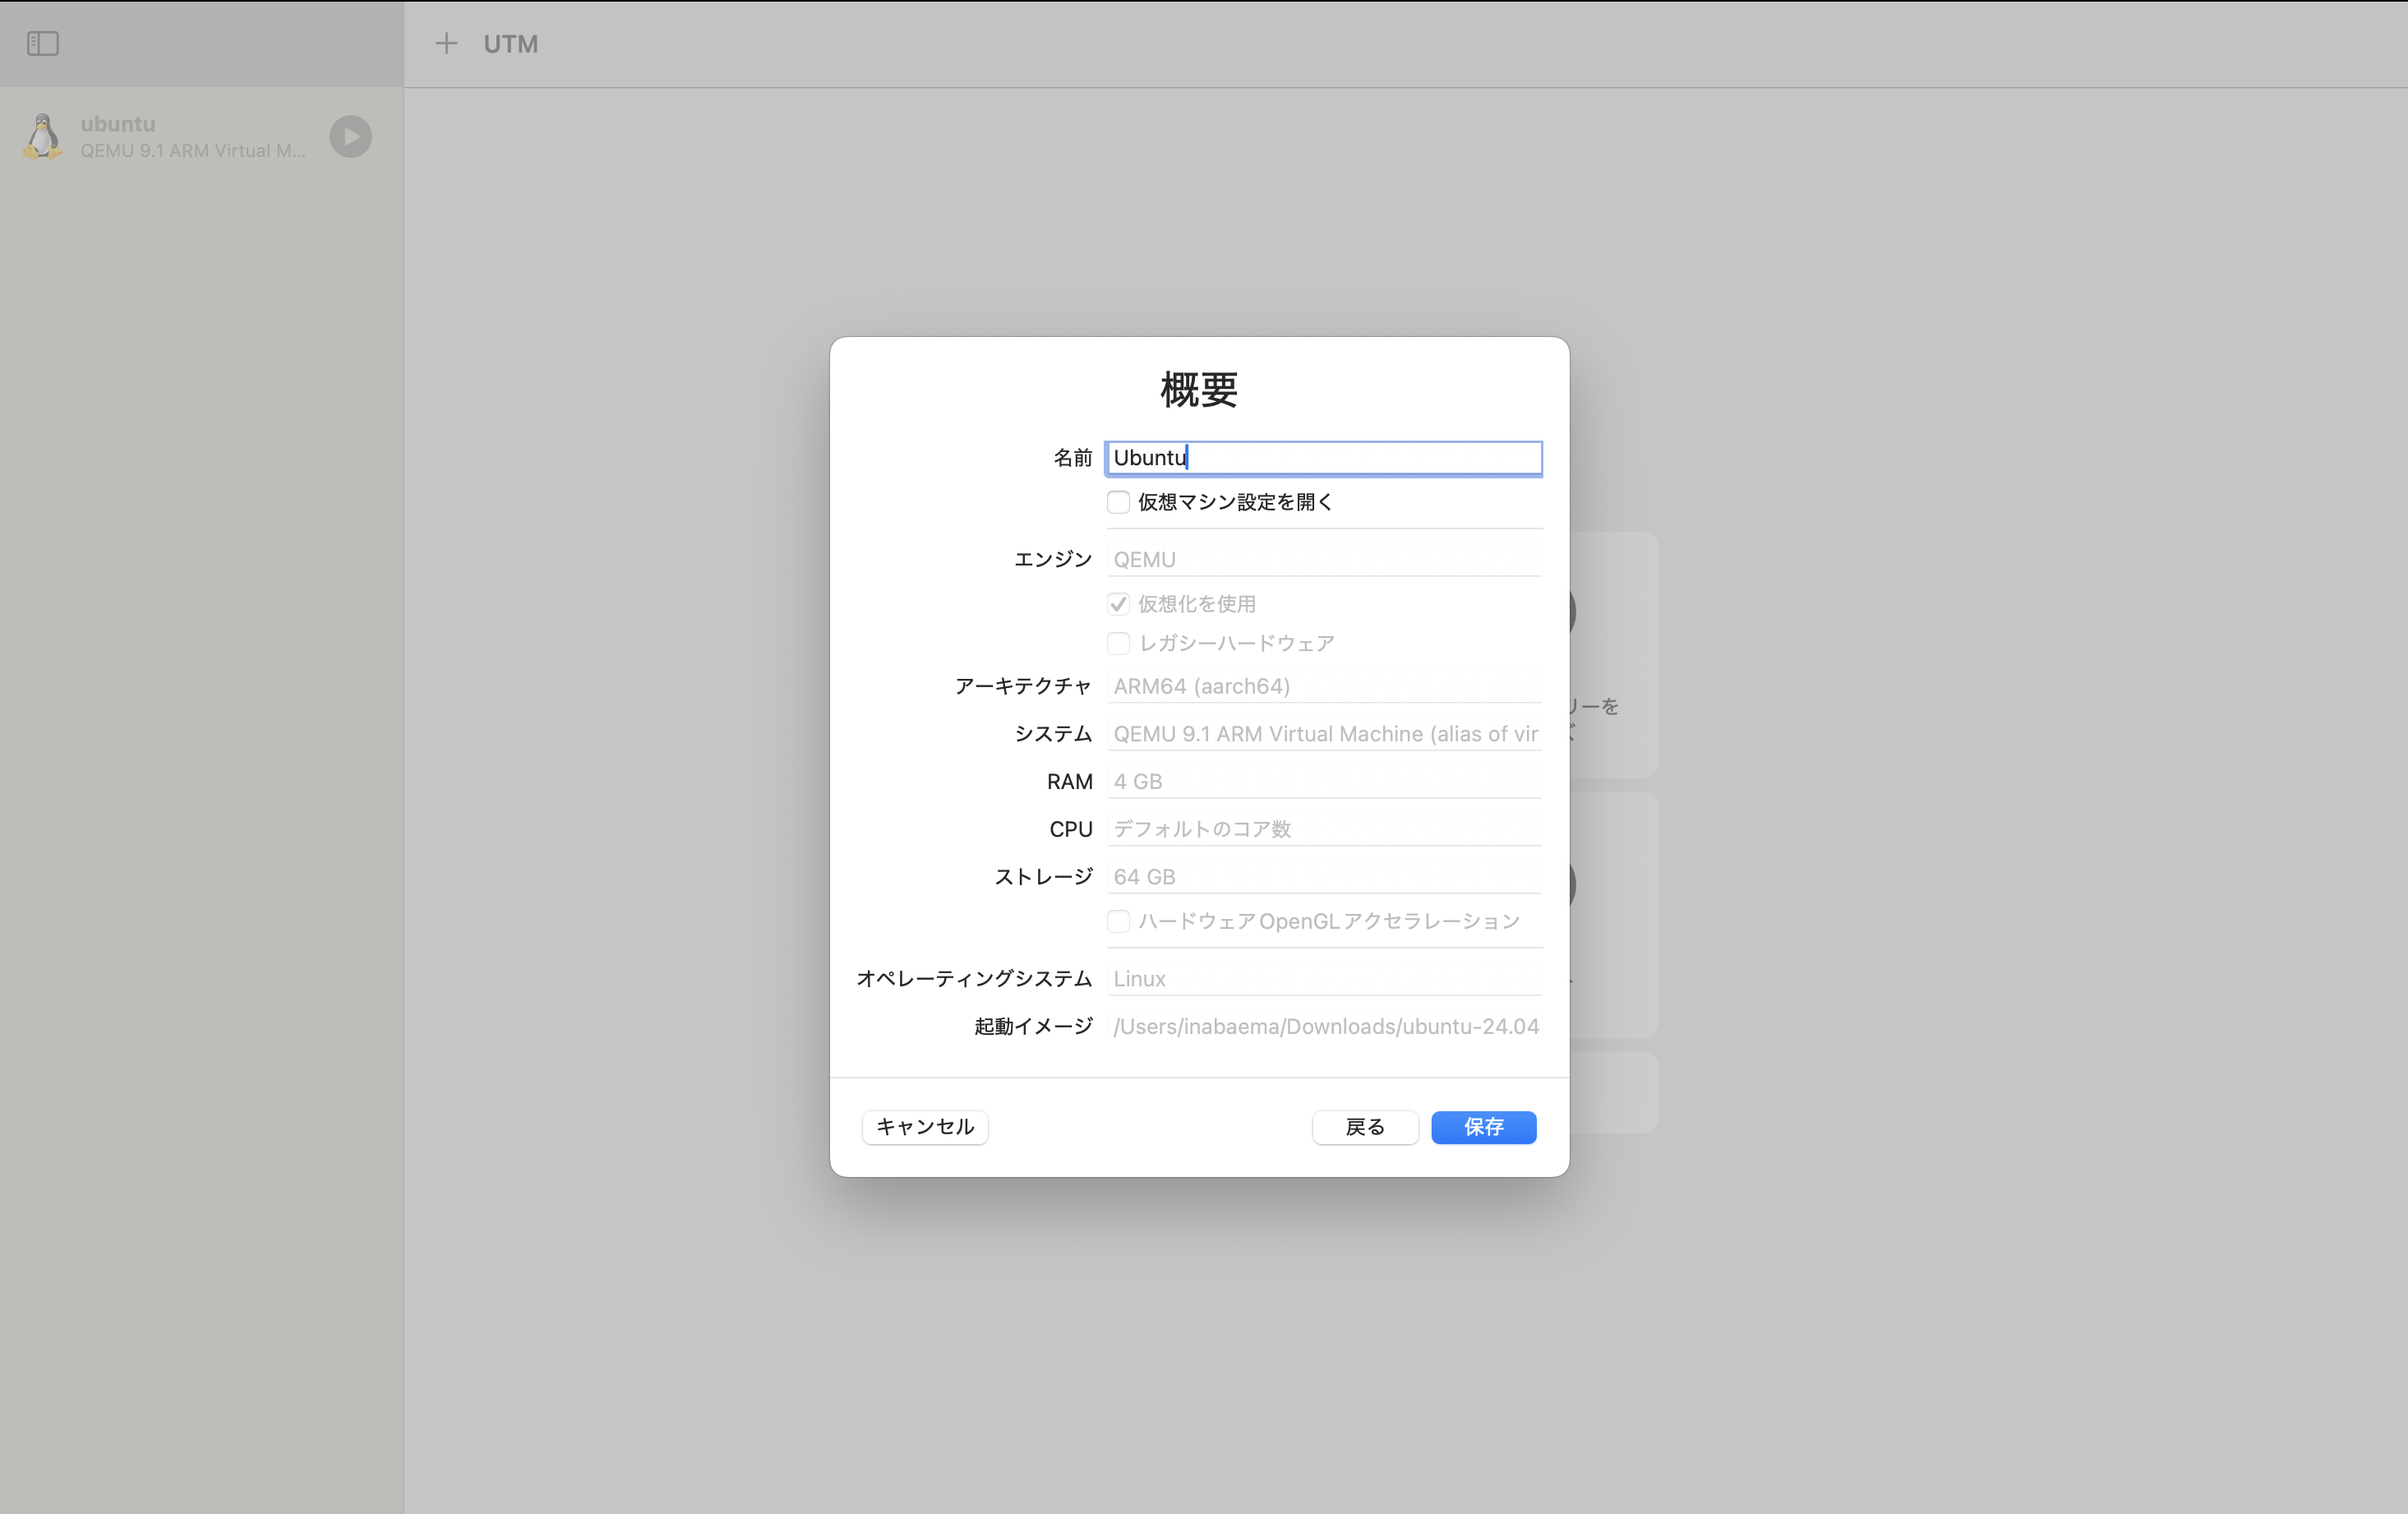Click the エンジン field showing QEMU
The height and width of the screenshot is (1514, 2408).
pyautogui.click(x=1322, y=558)
